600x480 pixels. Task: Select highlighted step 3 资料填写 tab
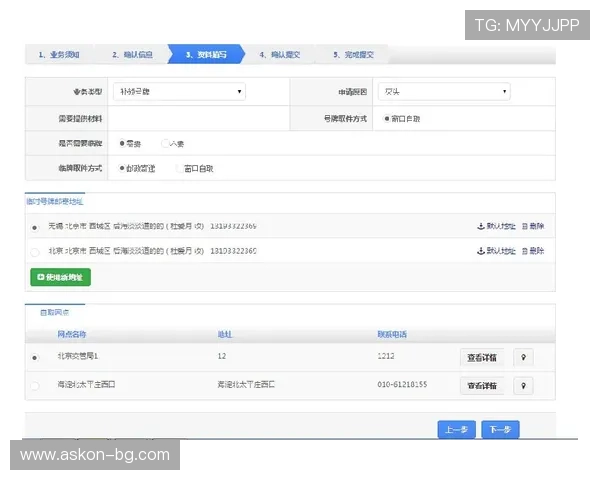point(206,54)
